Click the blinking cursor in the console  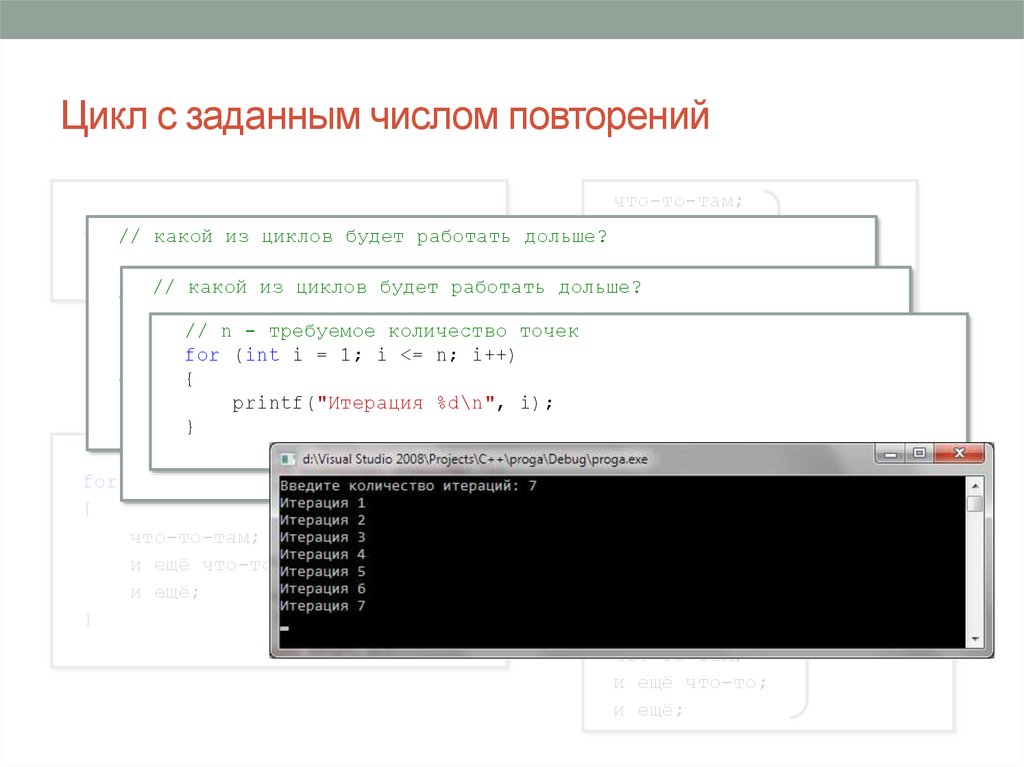(285, 628)
